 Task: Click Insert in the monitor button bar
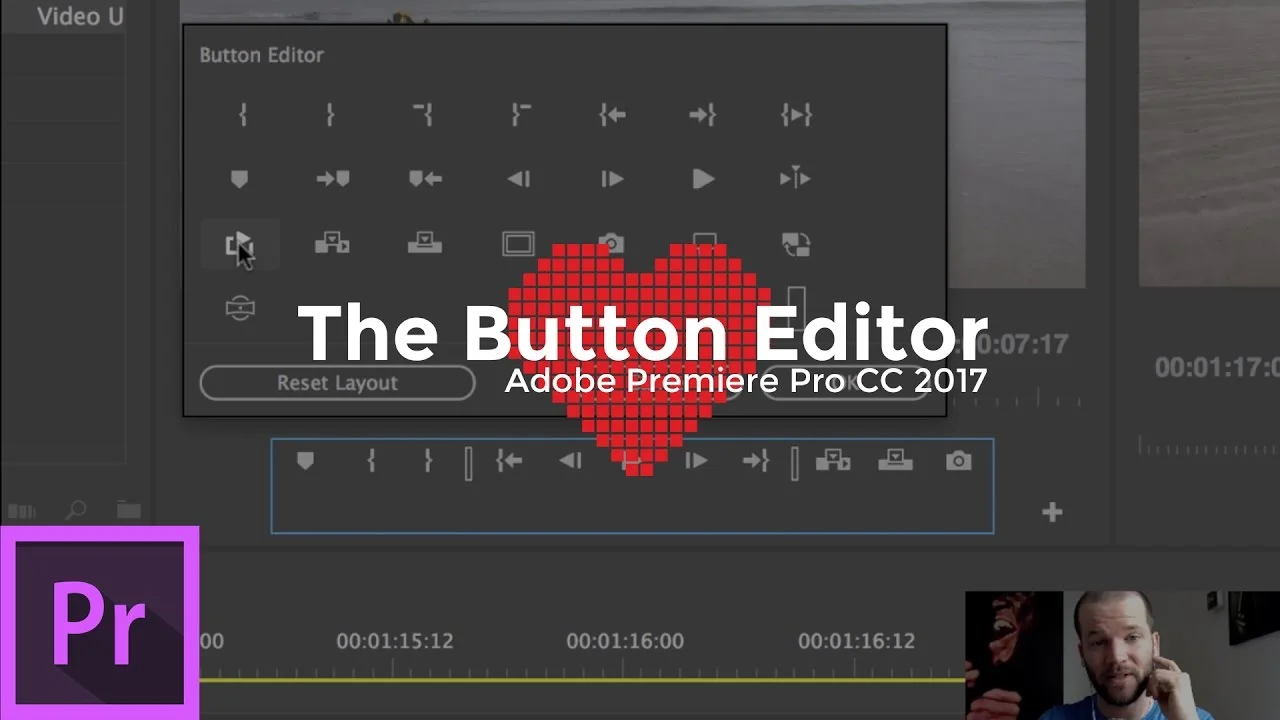(x=833, y=460)
